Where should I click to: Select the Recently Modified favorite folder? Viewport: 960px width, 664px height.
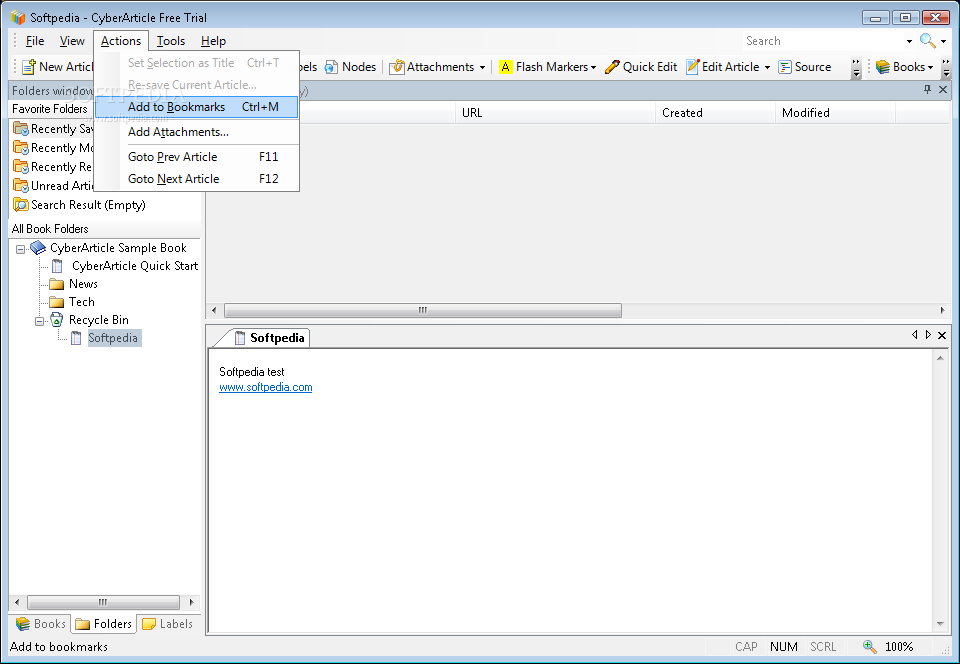click(53, 147)
